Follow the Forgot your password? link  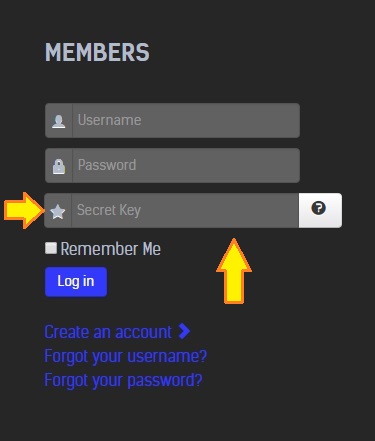(123, 380)
